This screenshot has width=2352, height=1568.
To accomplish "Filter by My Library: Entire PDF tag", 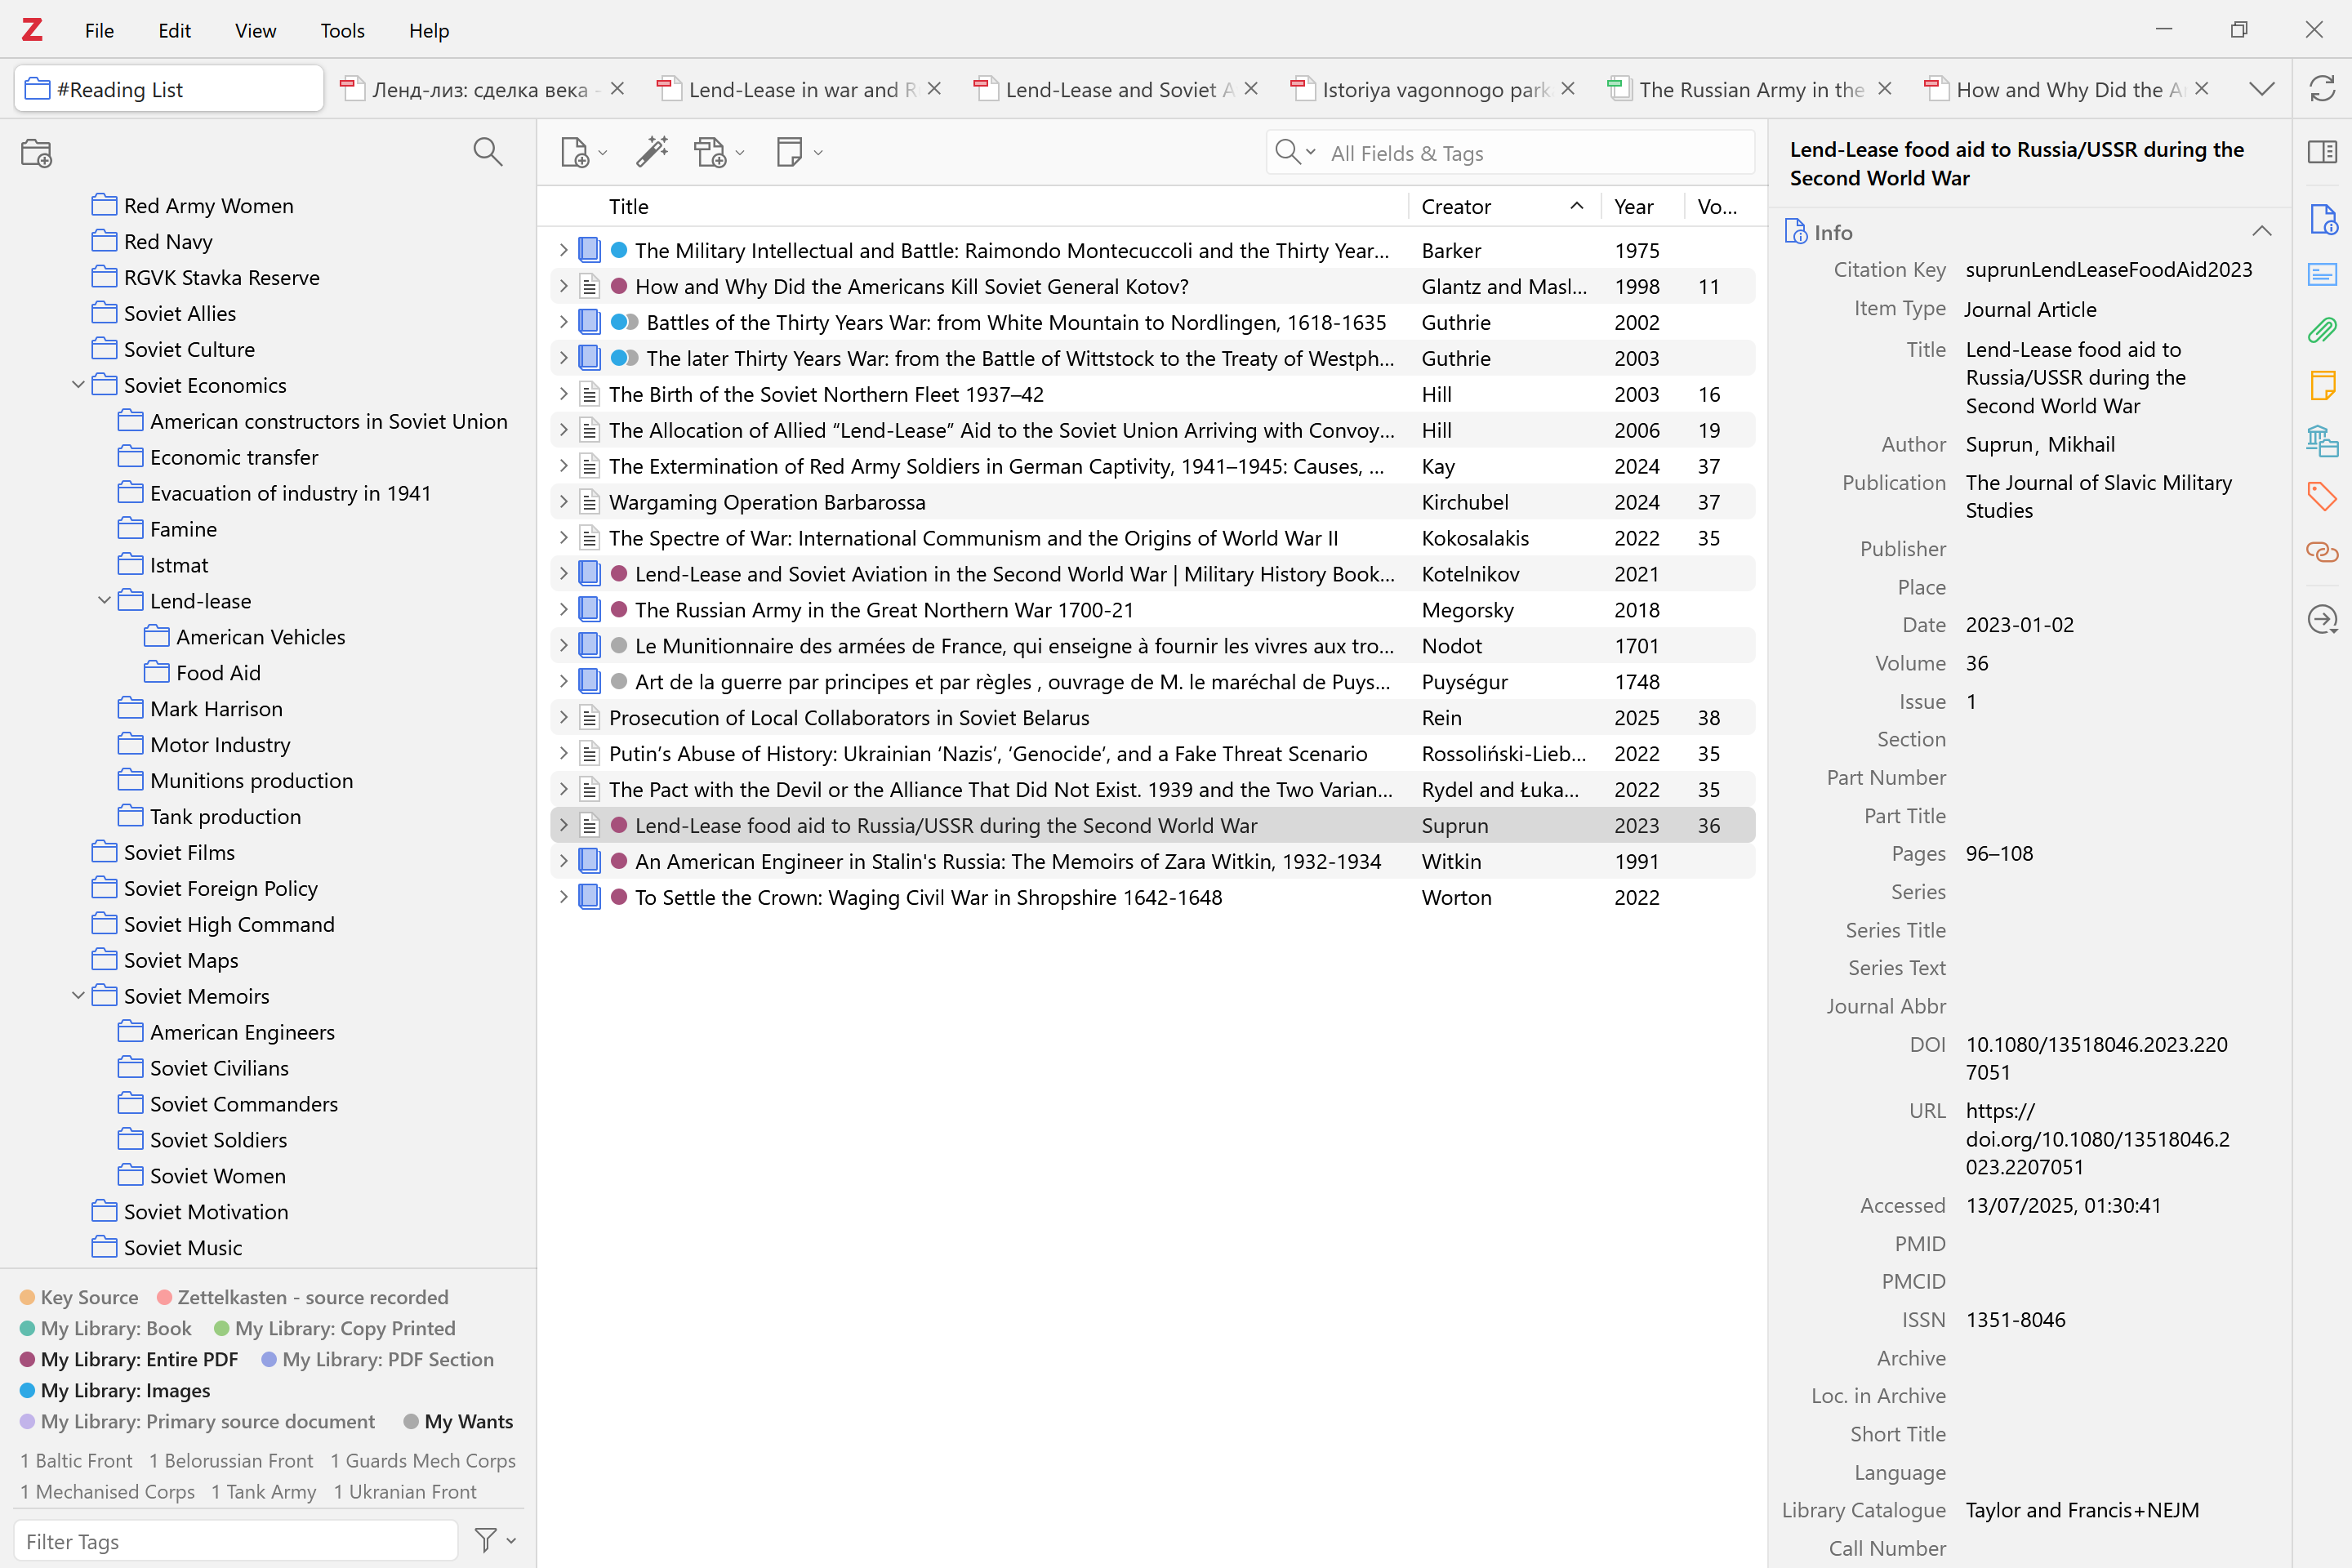I will coord(129,1359).
